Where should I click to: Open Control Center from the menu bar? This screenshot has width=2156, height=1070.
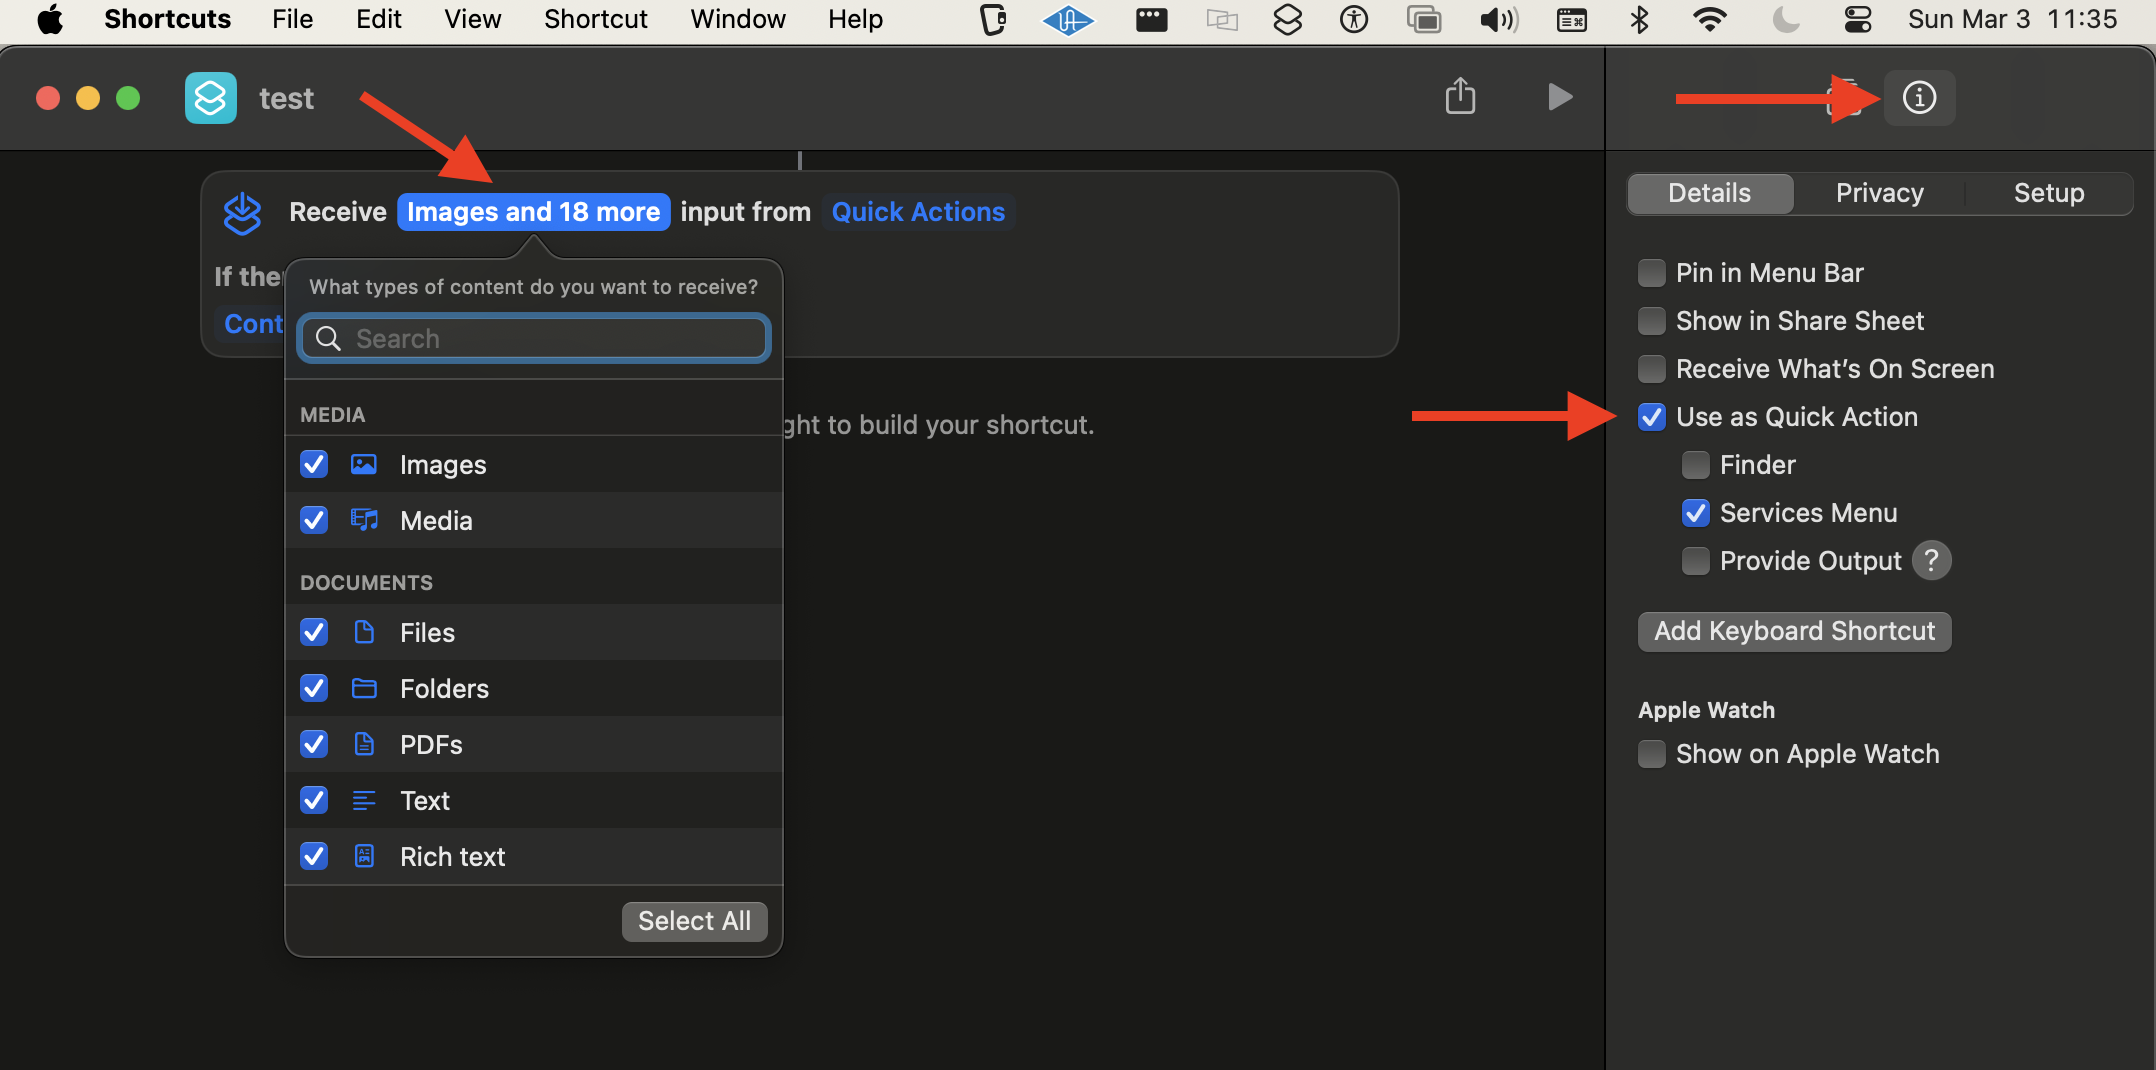pos(1857,20)
